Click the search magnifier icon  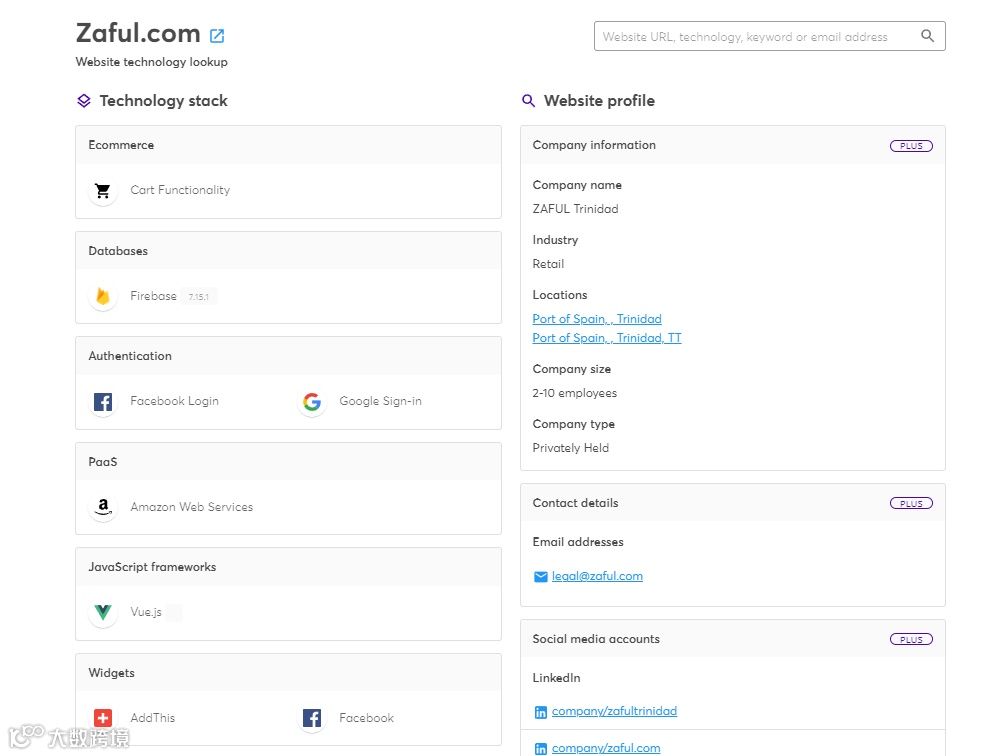pos(927,36)
